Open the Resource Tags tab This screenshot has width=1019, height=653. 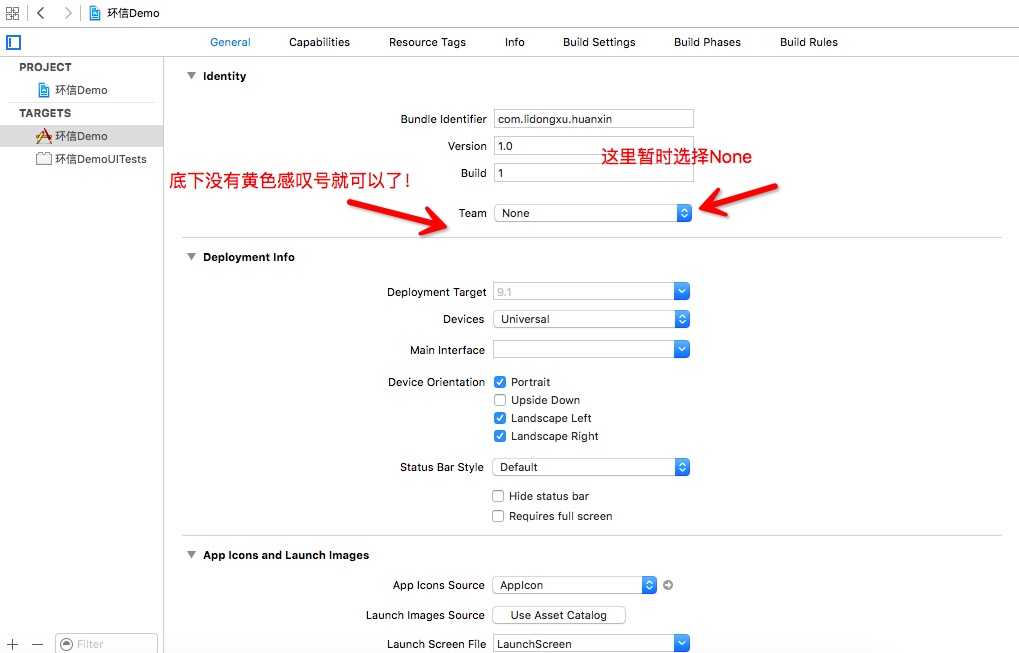427,42
